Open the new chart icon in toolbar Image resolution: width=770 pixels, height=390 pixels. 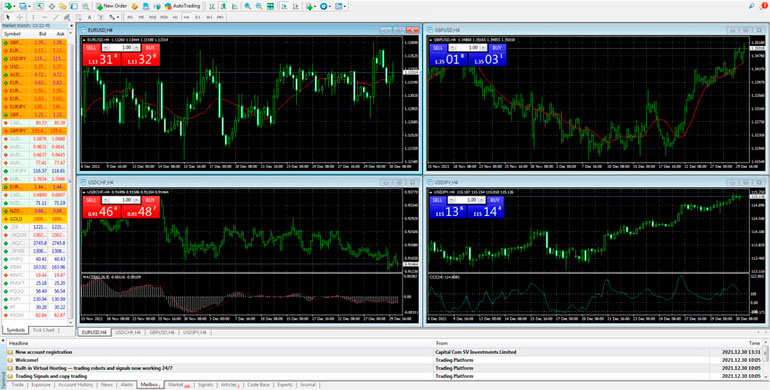9,6
